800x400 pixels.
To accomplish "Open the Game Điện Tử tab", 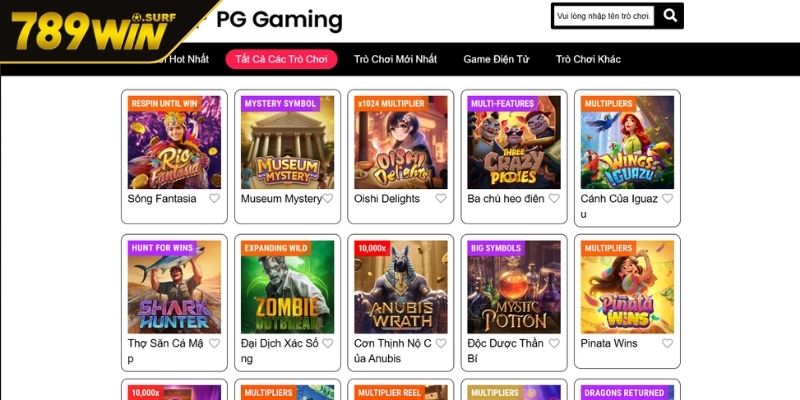I will pyautogui.click(x=496, y=59).
